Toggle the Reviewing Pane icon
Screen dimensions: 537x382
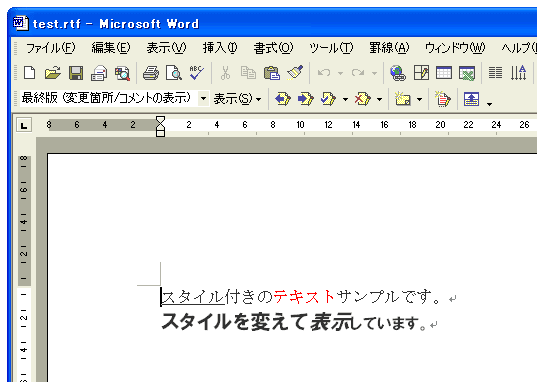(471, 99)
